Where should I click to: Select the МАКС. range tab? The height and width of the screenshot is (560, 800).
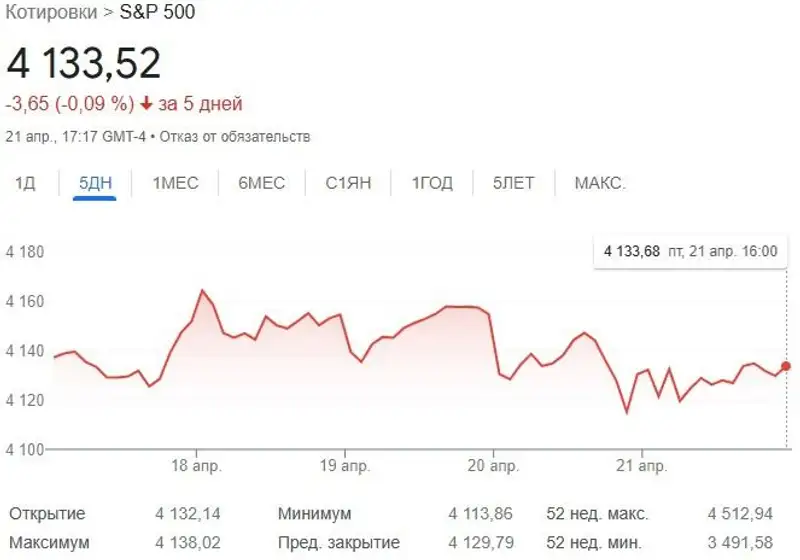pos(600,183)
